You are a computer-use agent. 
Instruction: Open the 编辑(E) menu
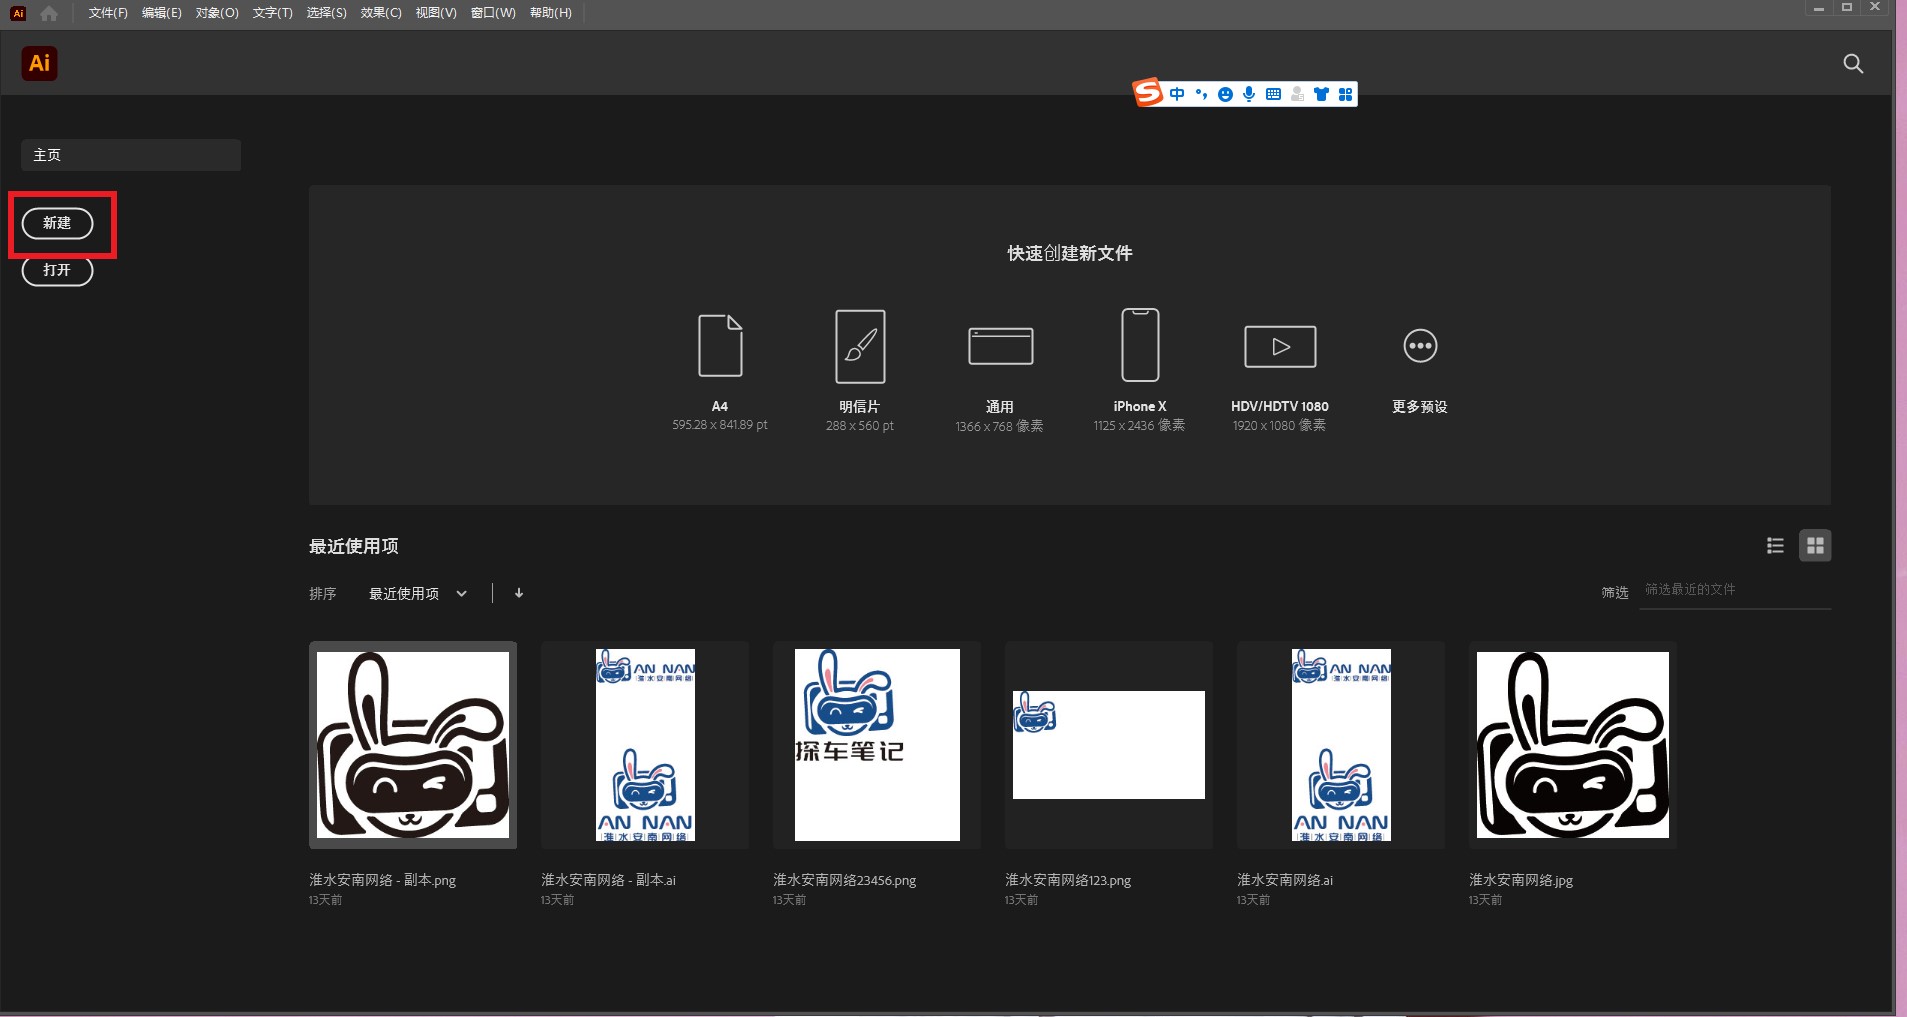[x=162, y=13]
